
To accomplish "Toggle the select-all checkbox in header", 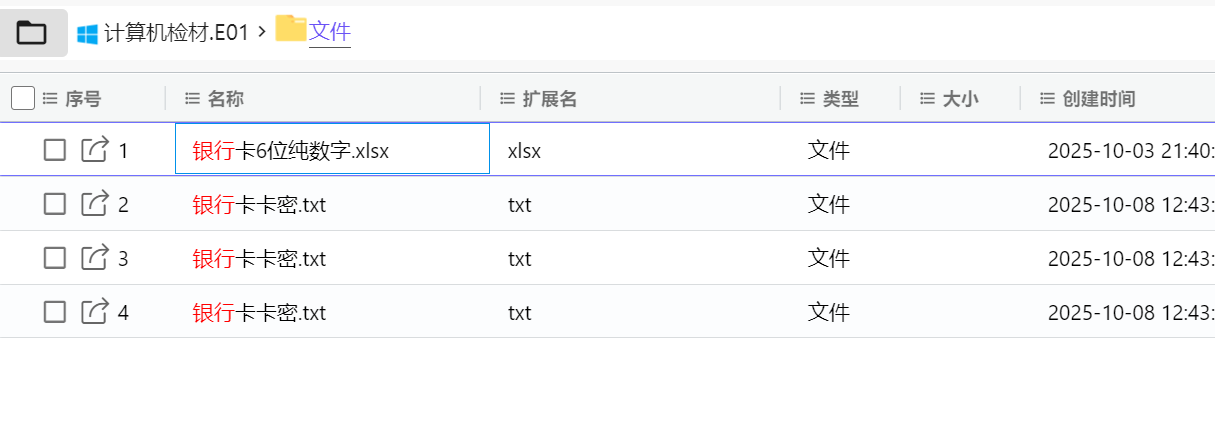I will tap(23, 98).
